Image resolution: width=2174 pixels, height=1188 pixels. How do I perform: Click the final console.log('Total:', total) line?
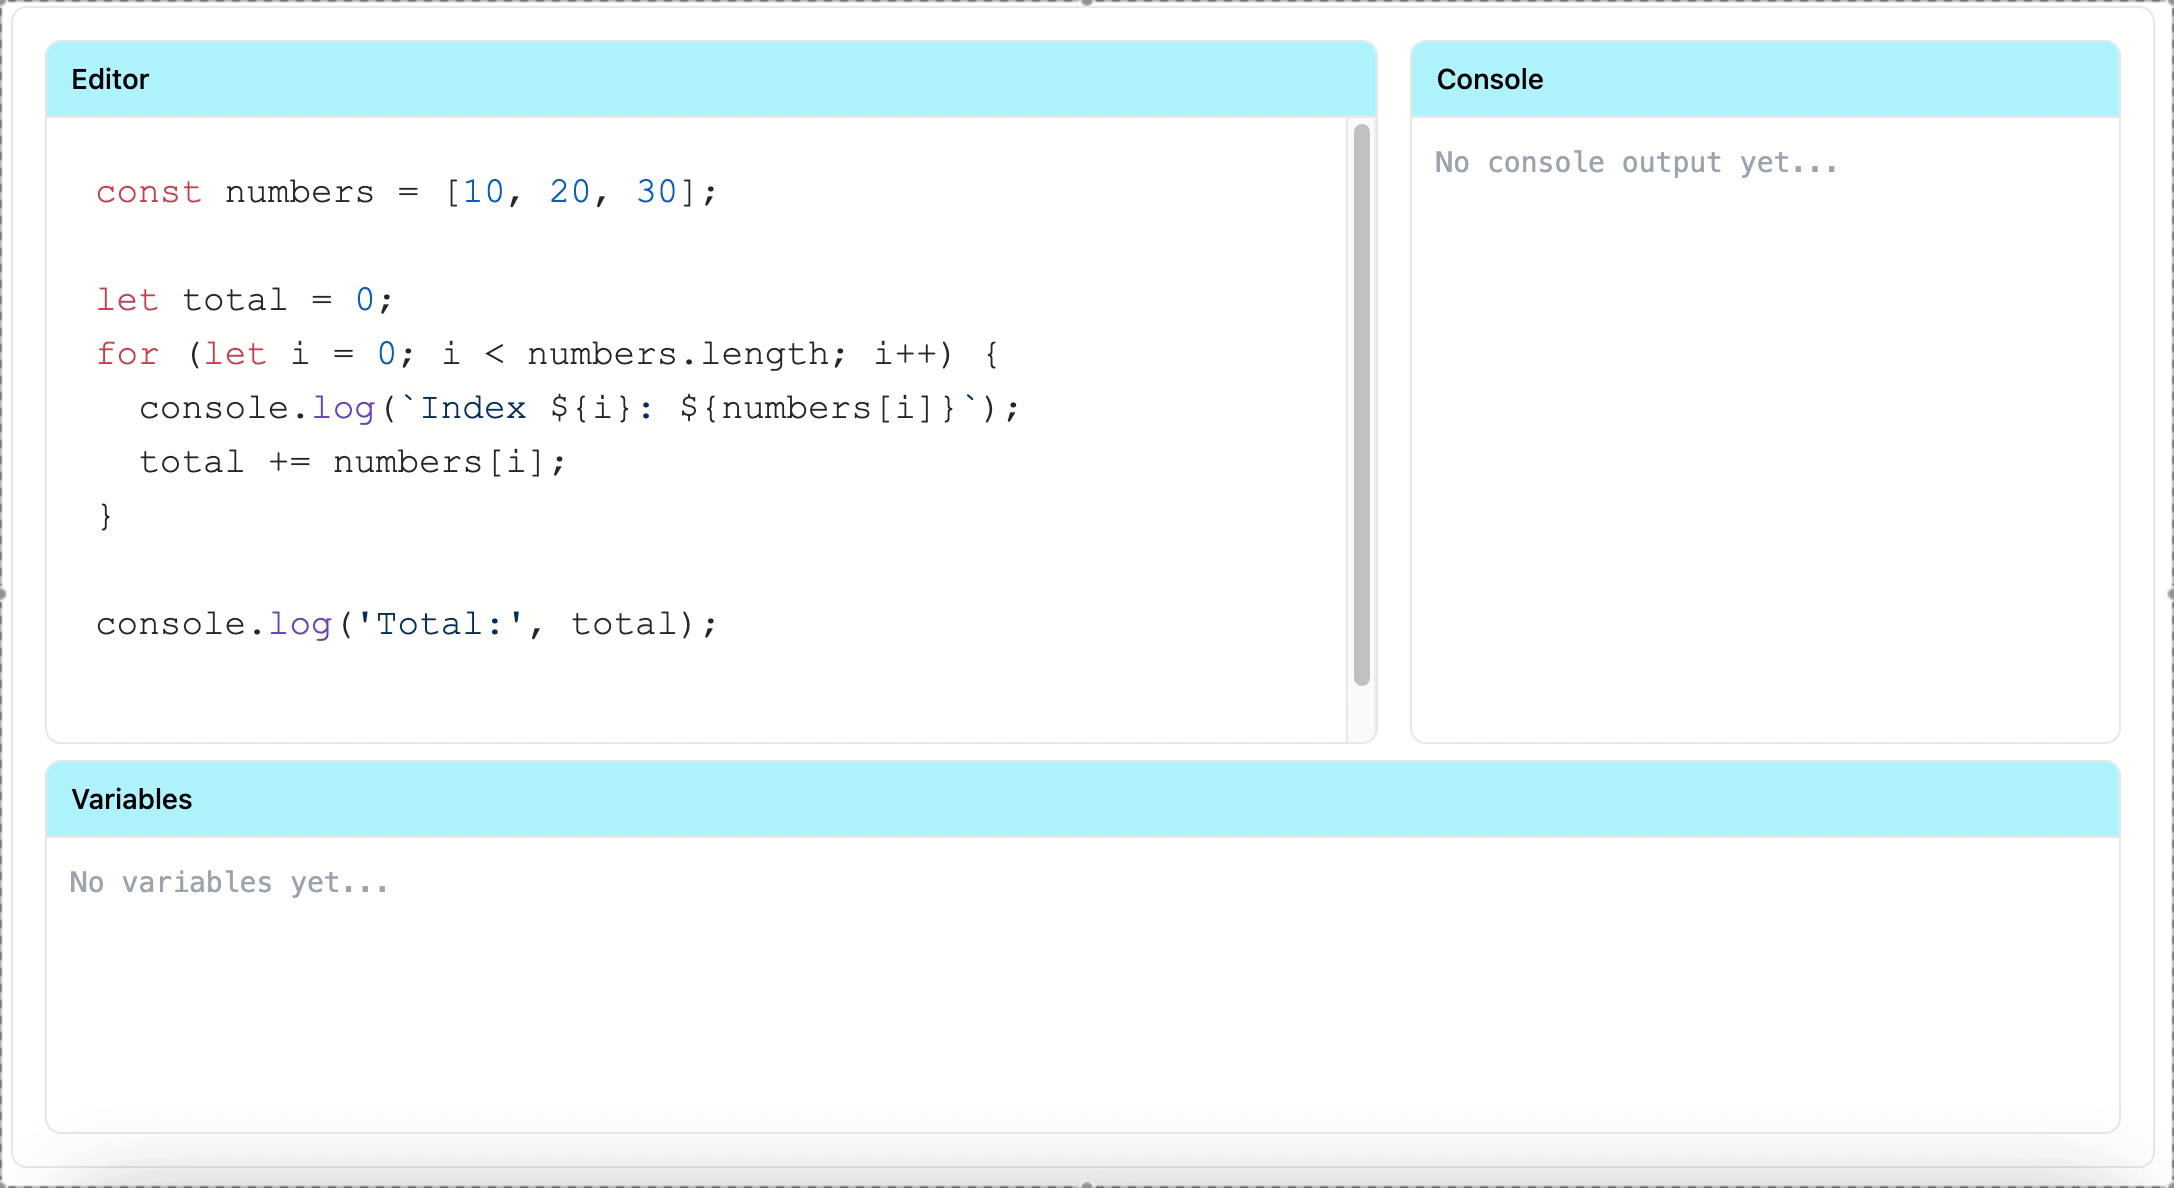coord(406,624)
